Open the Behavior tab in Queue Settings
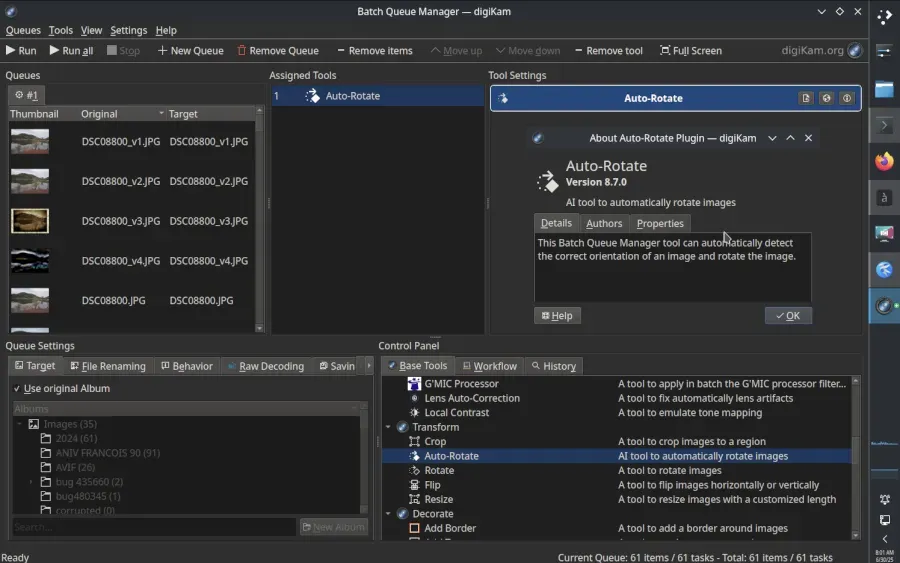This screenshot has width=900, height=563. tap(187, 366)
